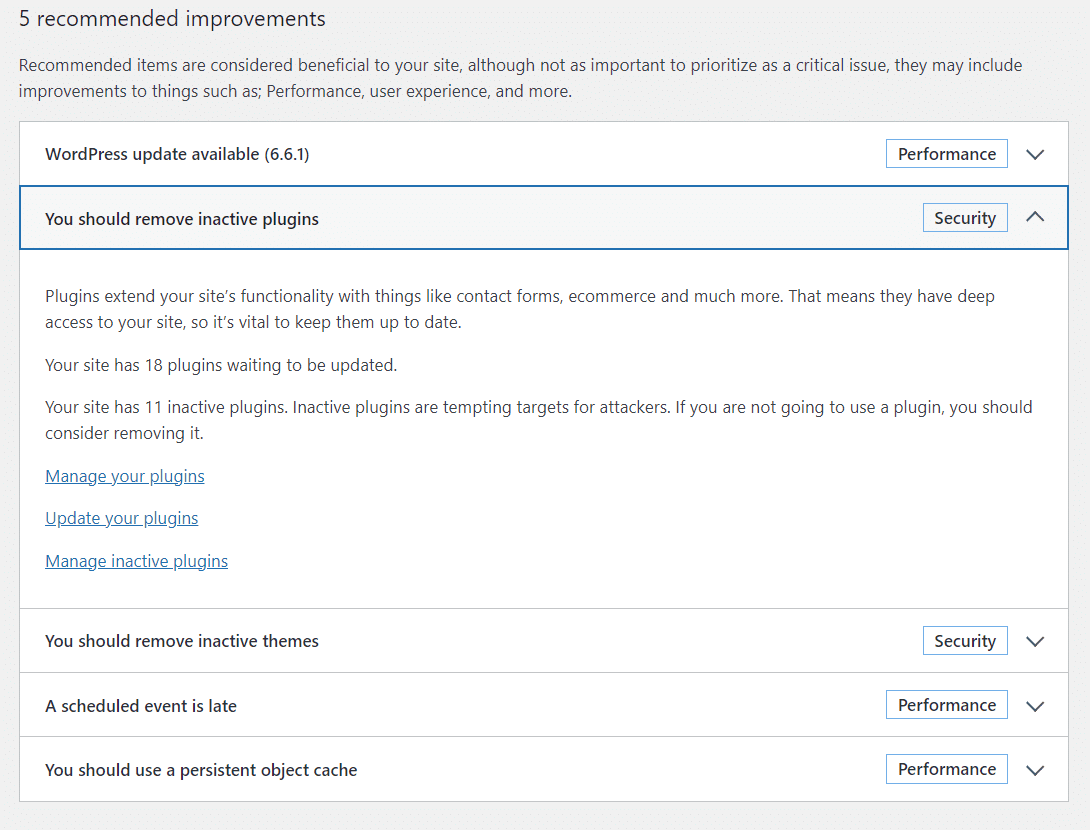Select the 'You should remove inactive themes' header

(181, 640)
